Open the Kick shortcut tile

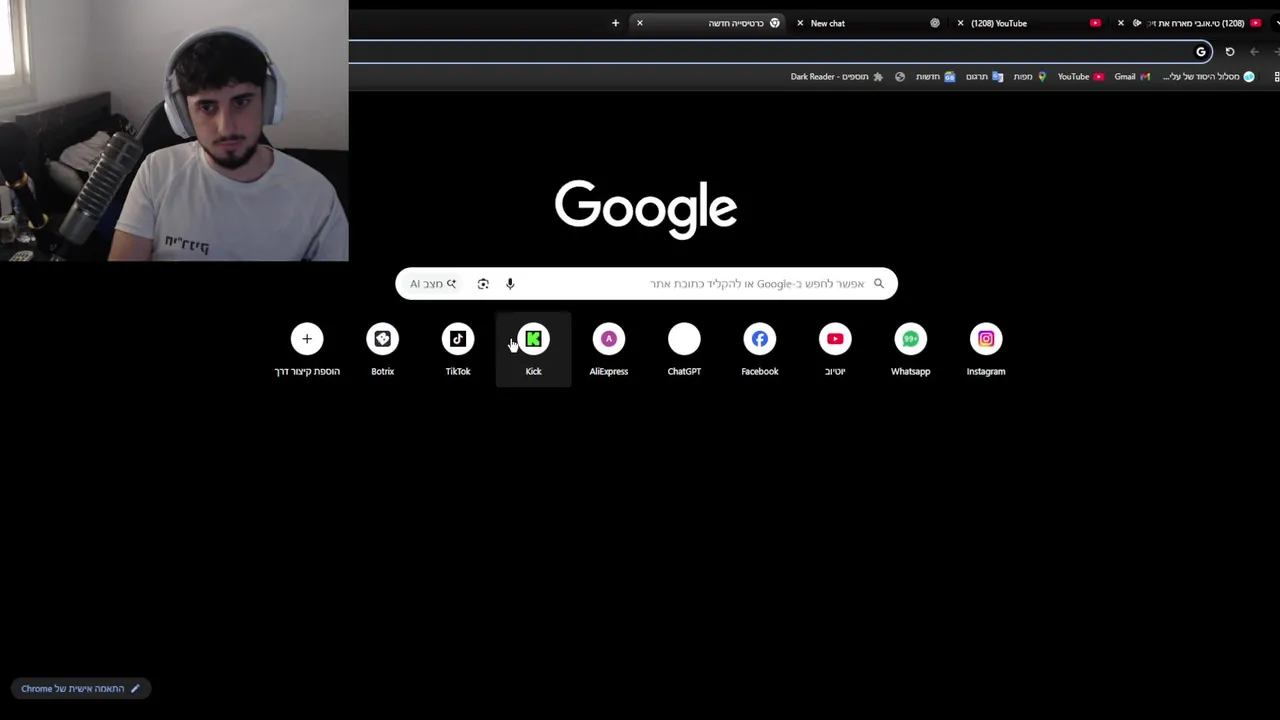(533, 349)
